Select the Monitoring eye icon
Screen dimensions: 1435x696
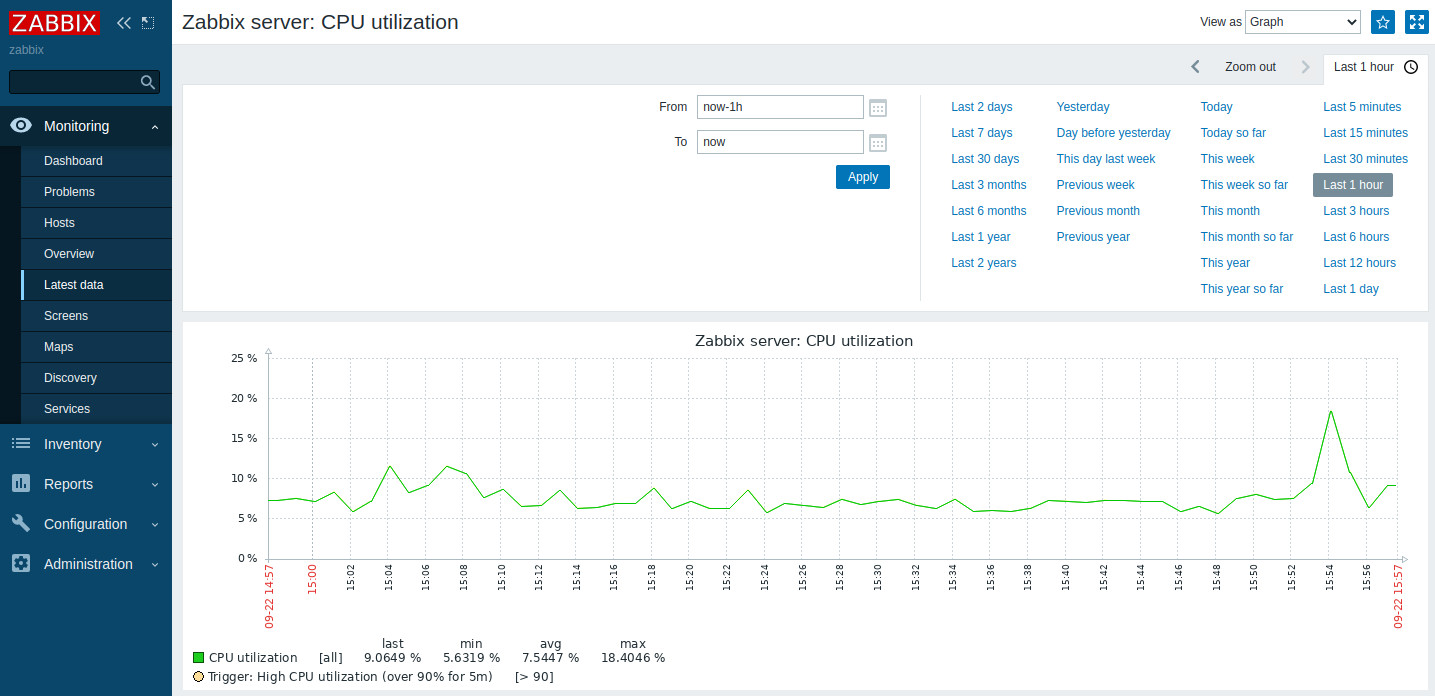point(20,125)
